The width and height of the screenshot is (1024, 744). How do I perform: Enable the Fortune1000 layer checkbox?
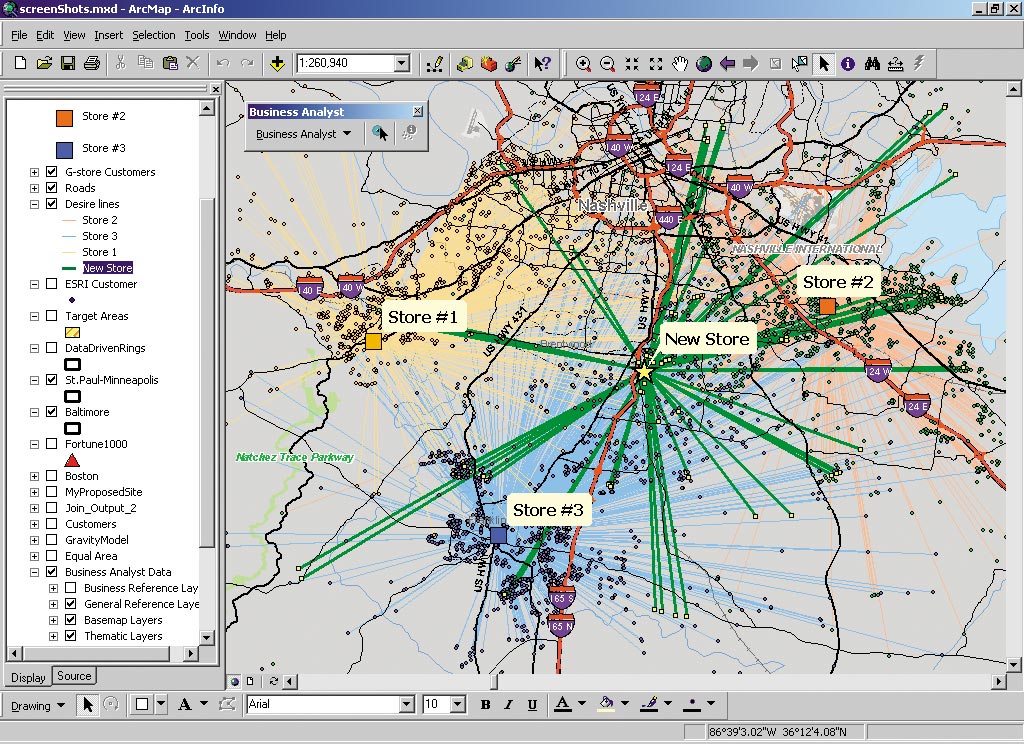click(x=52, y=444)
